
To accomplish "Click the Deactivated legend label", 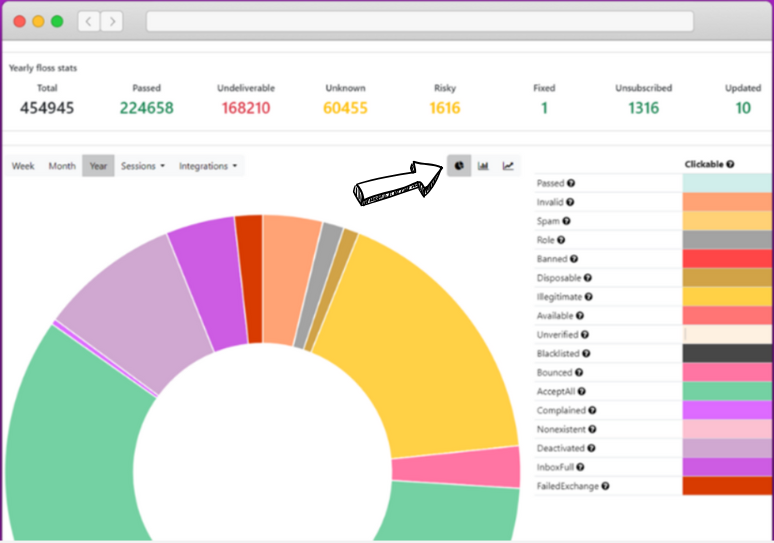I will click(561, 448).
